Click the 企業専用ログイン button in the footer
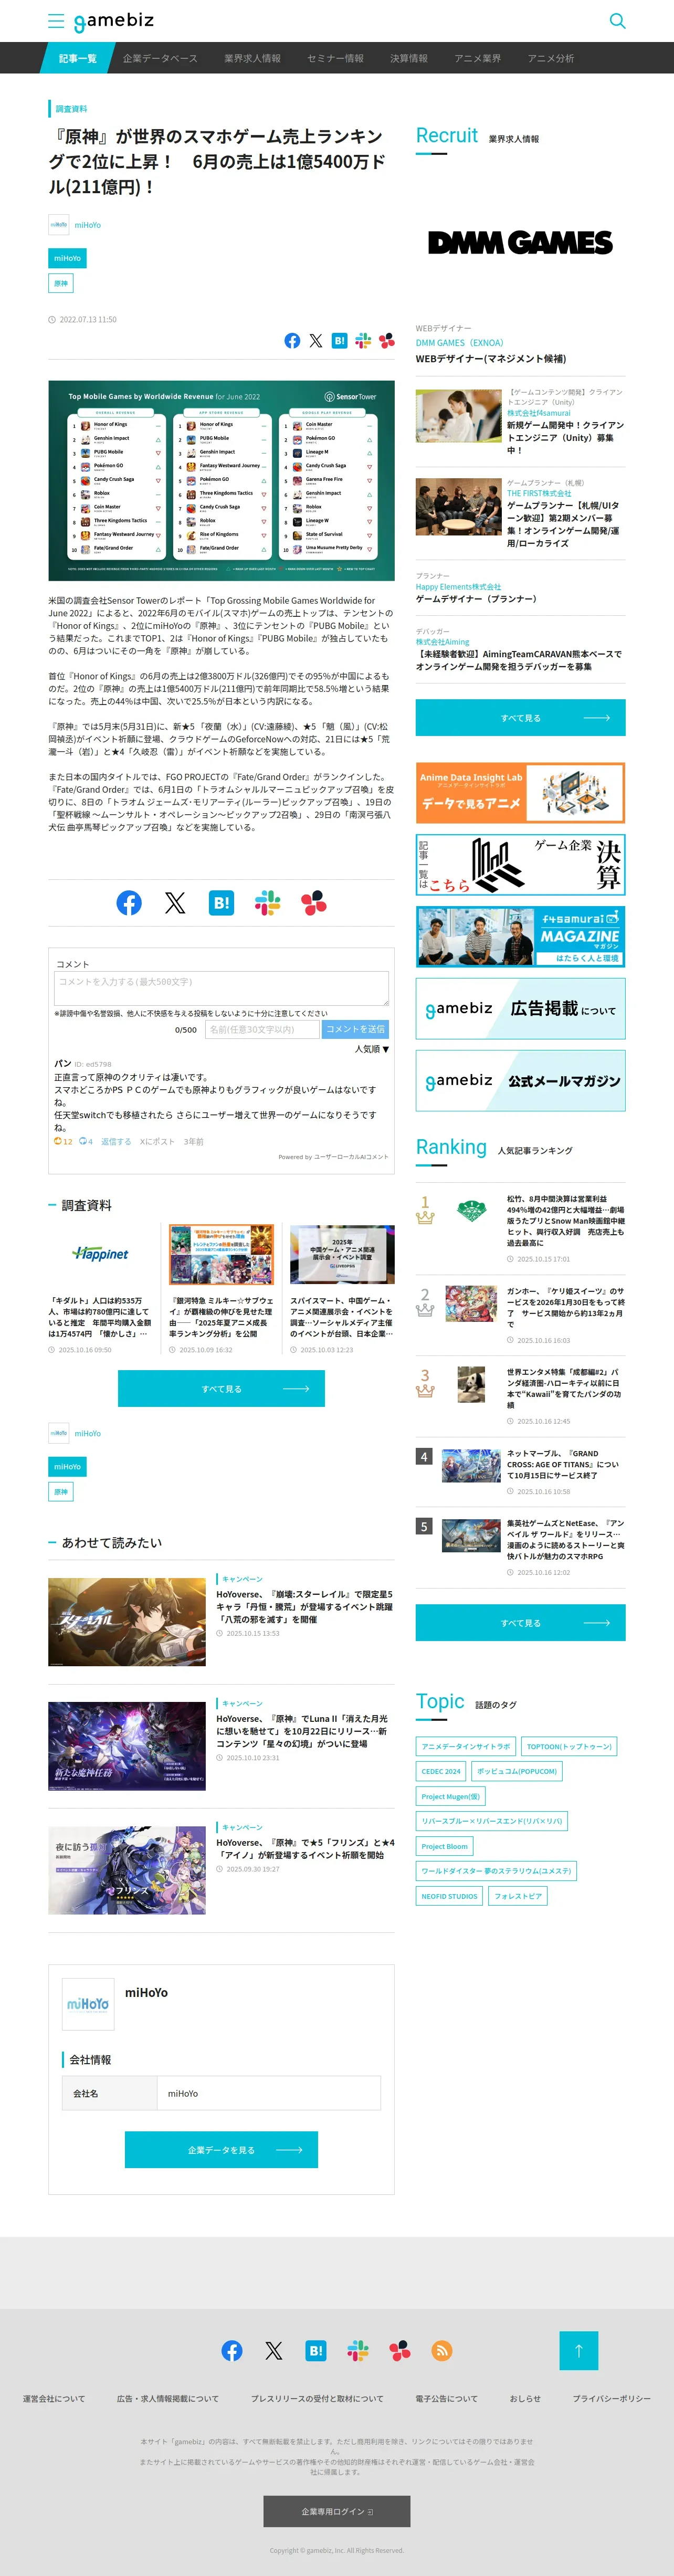Screen dimensions: 674x2576 point(337,2511)
